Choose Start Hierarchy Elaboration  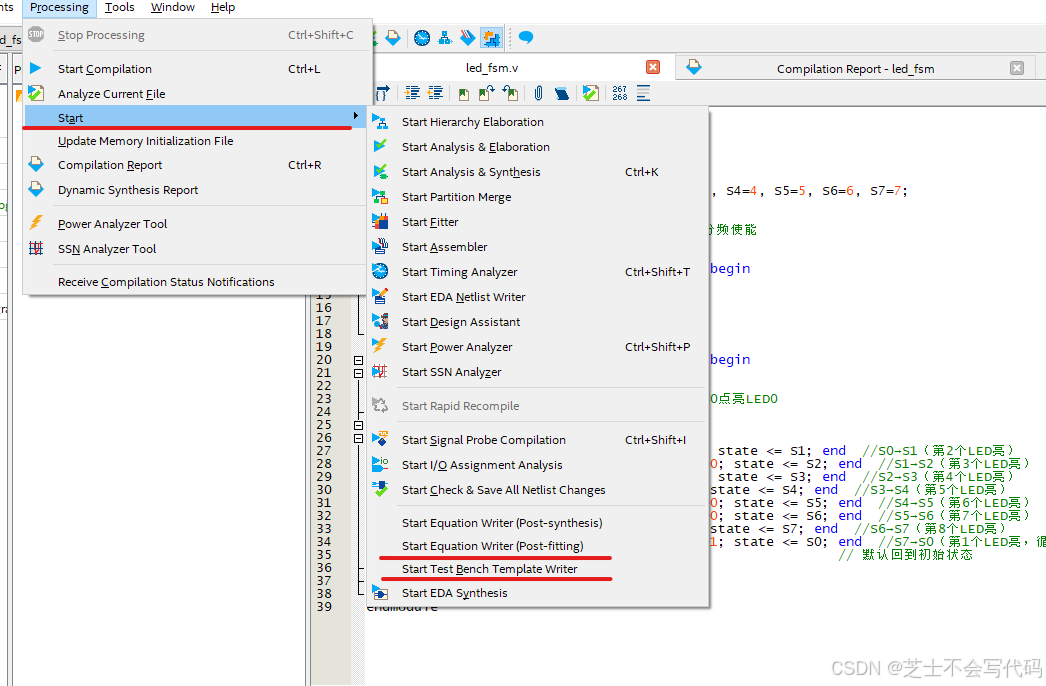pos(538,121)
